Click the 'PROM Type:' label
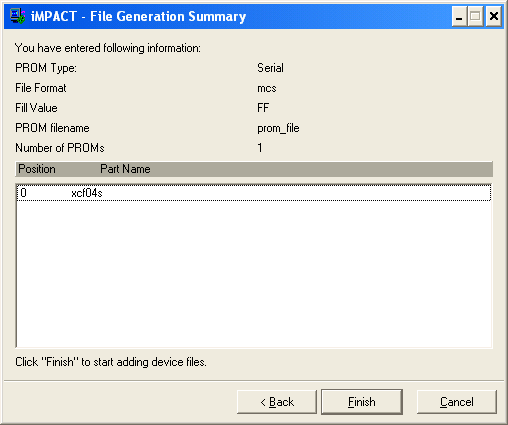 tap(46, 68)
